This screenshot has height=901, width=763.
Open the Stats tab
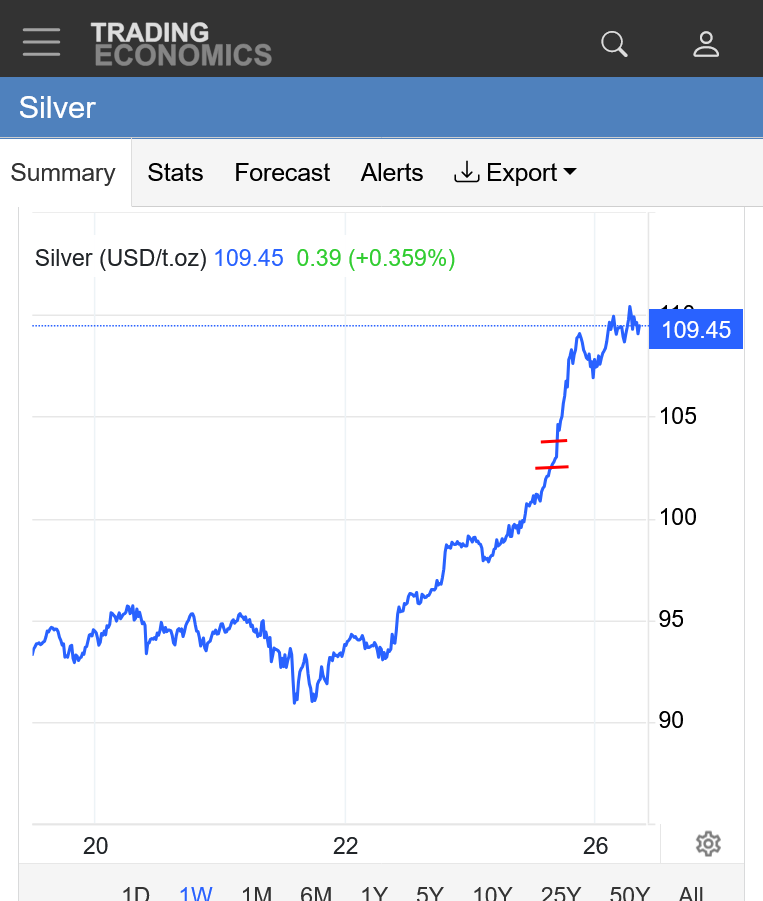(175, 173)
